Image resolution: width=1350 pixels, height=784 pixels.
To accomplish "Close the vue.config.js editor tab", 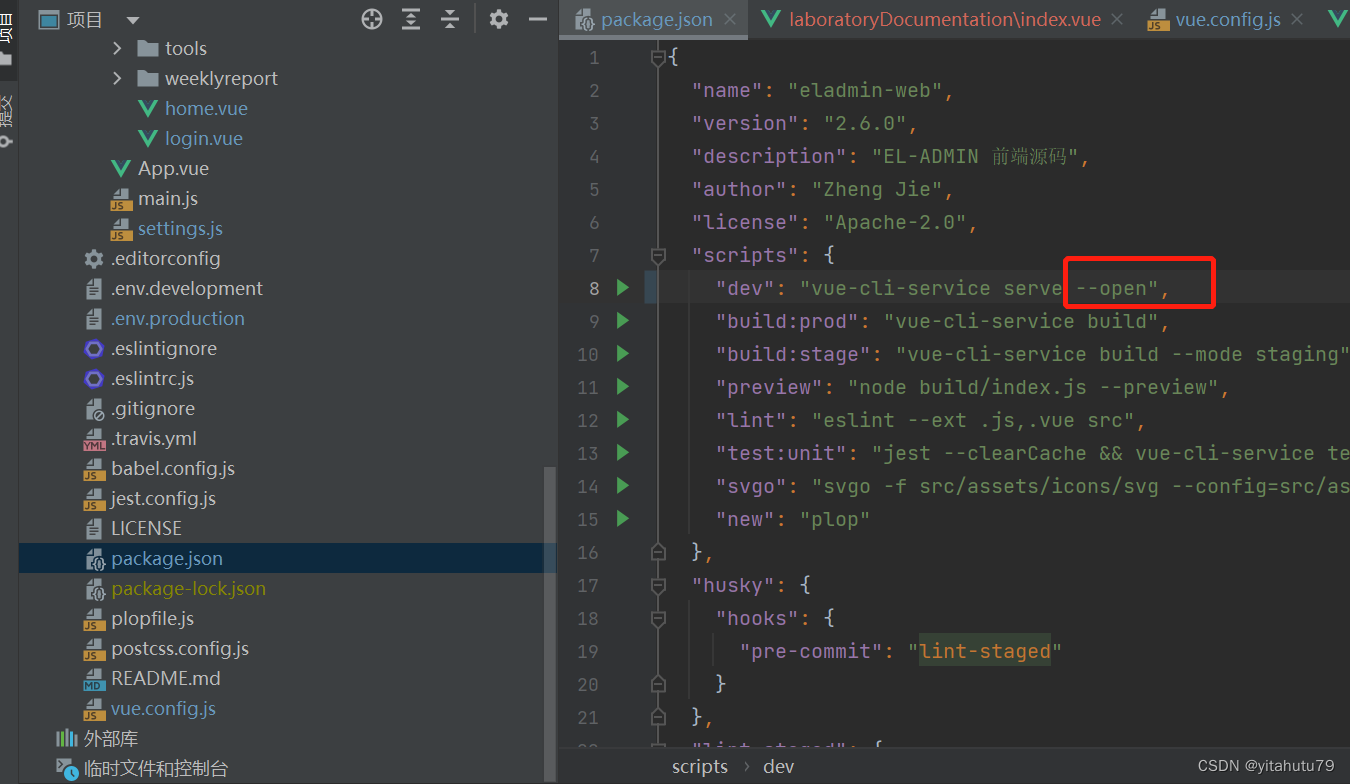I will pos(1298,19).
